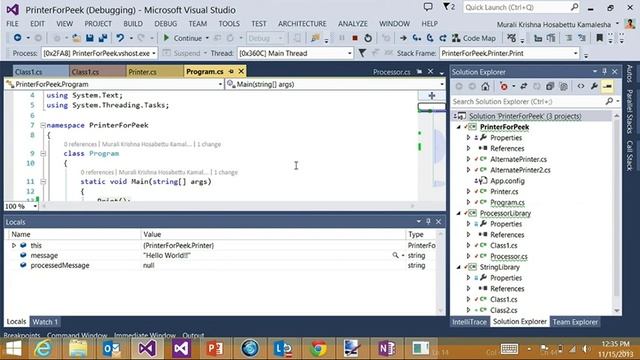Click the Step Over icon

tap(430, 38)
